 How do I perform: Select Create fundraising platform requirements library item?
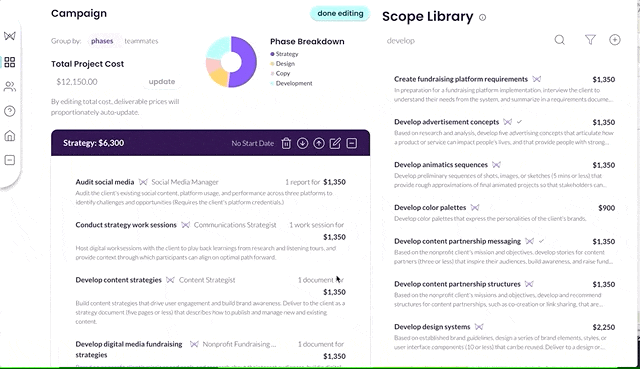pyautogui.click(x=461, y=79)
